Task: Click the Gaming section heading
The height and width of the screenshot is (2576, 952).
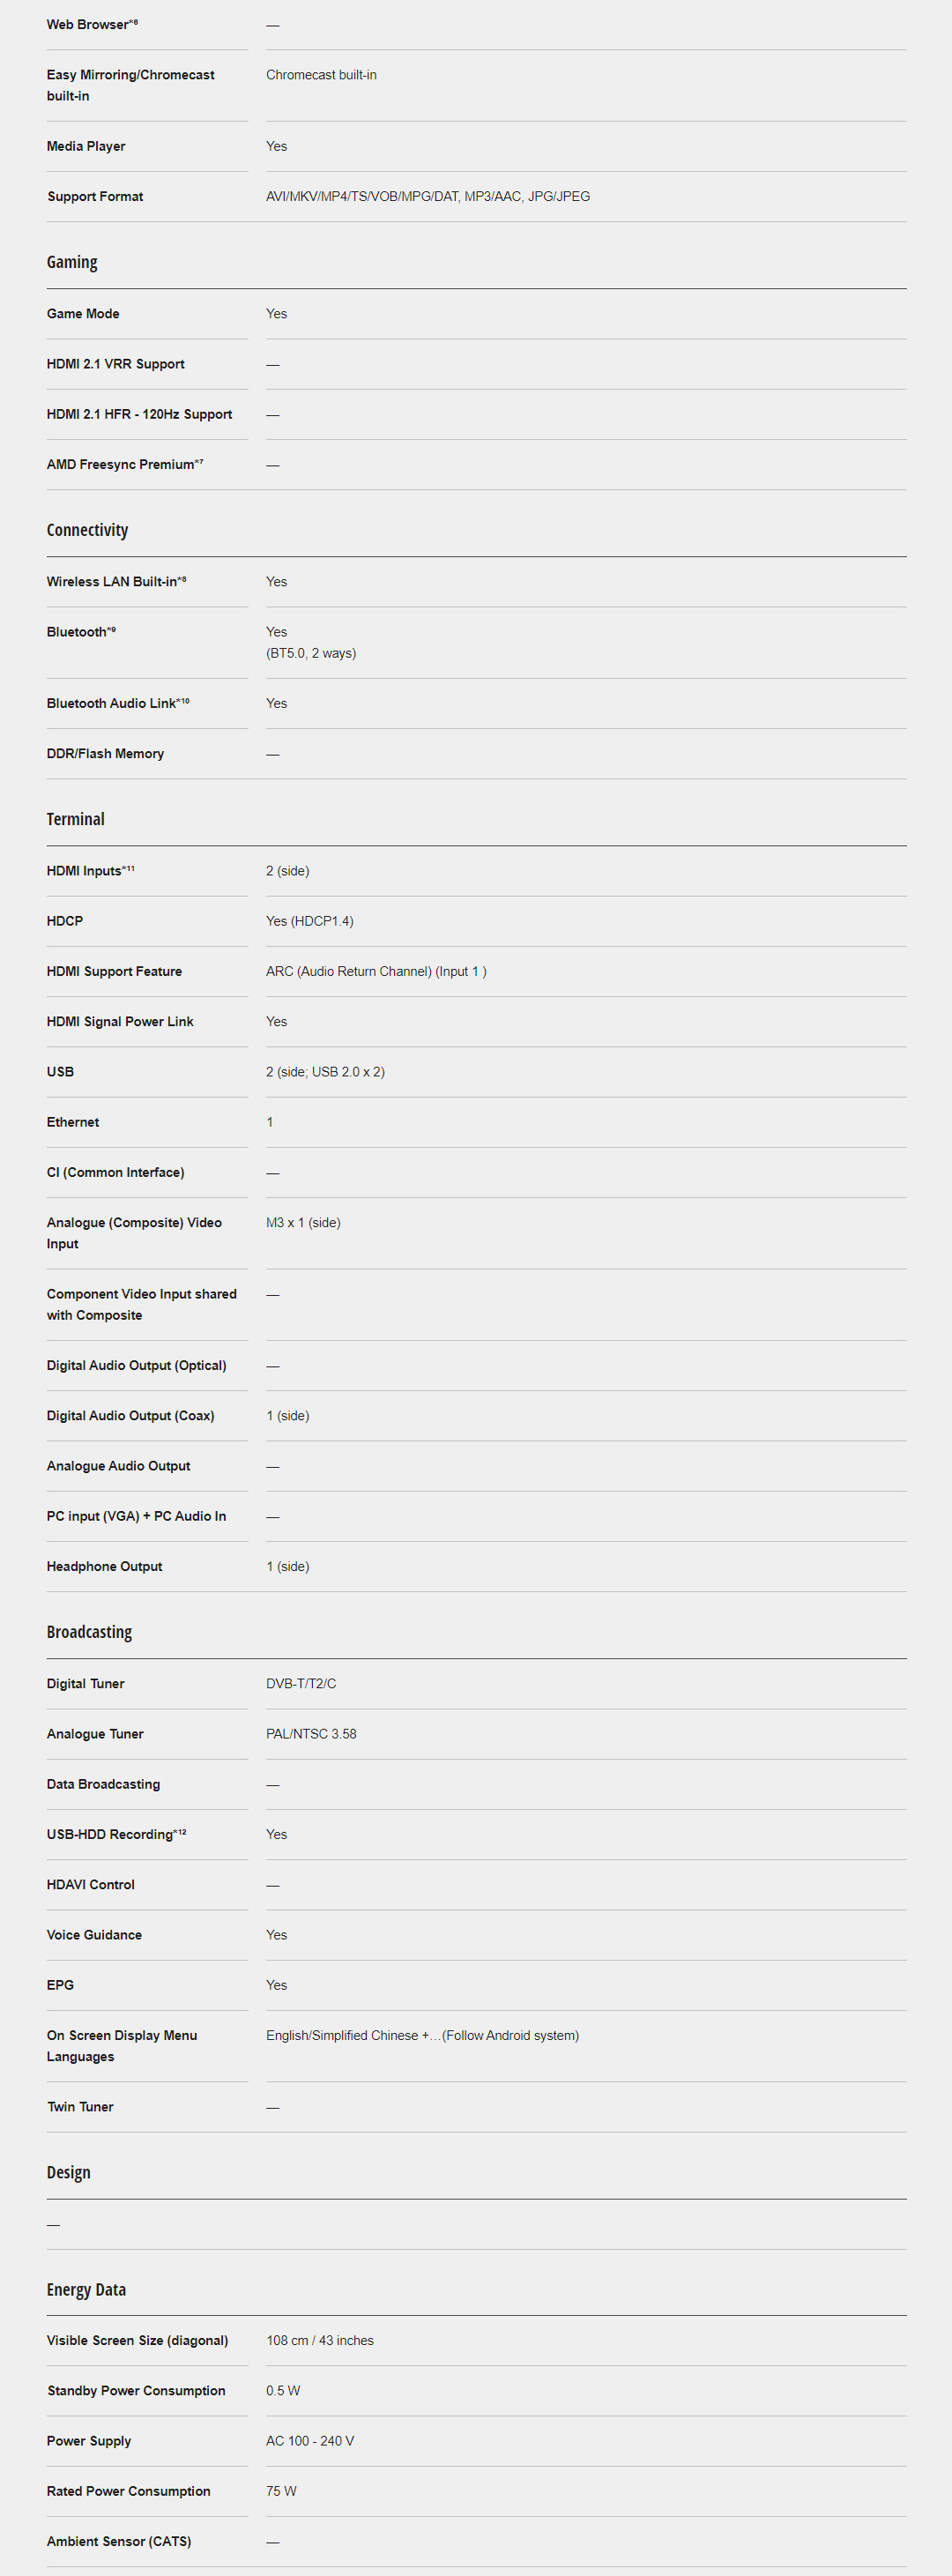Action: [72, 262]
